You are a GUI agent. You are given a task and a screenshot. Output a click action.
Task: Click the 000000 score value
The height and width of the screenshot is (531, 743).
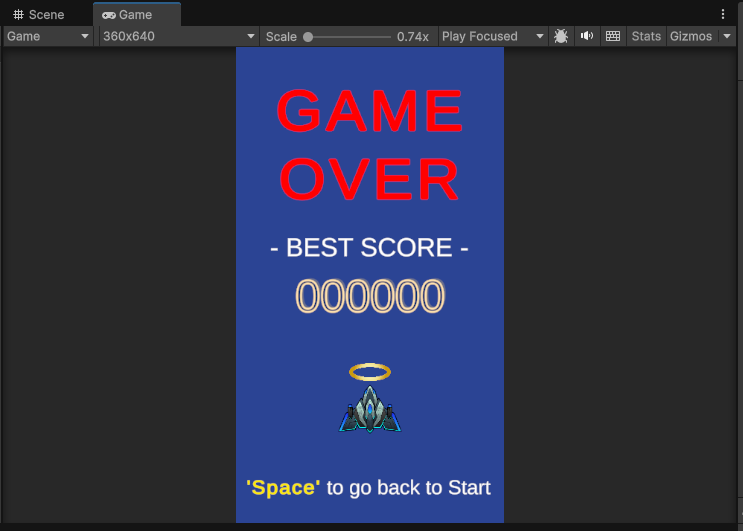pos(370,296)
